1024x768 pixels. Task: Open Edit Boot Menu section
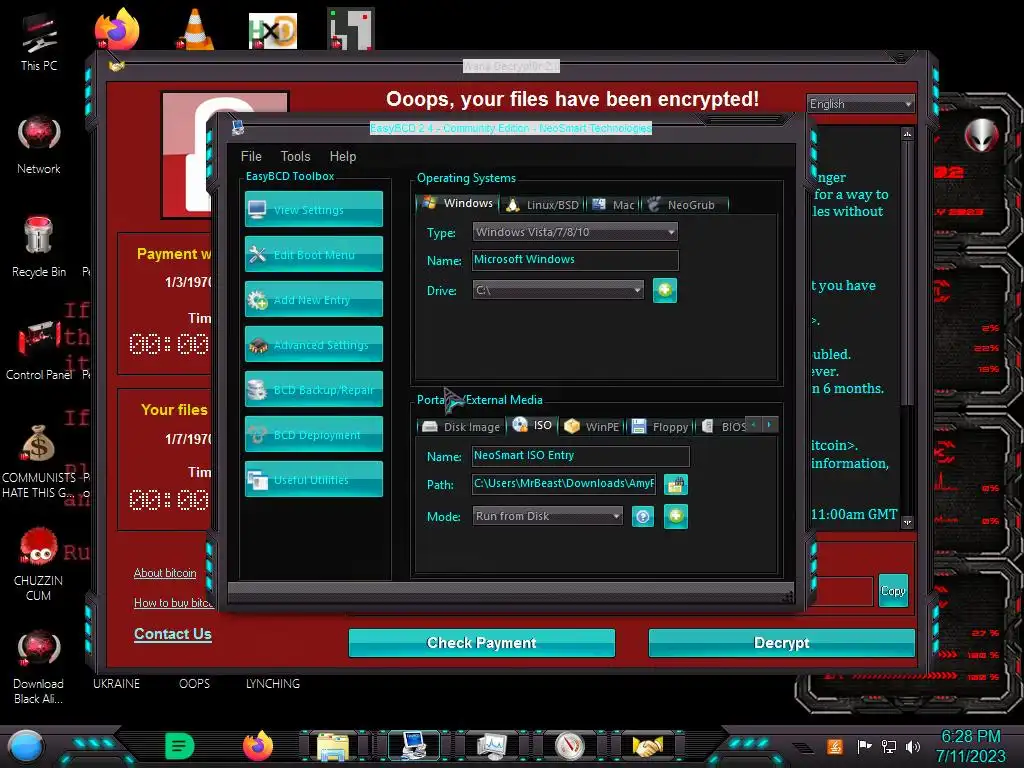313,254
